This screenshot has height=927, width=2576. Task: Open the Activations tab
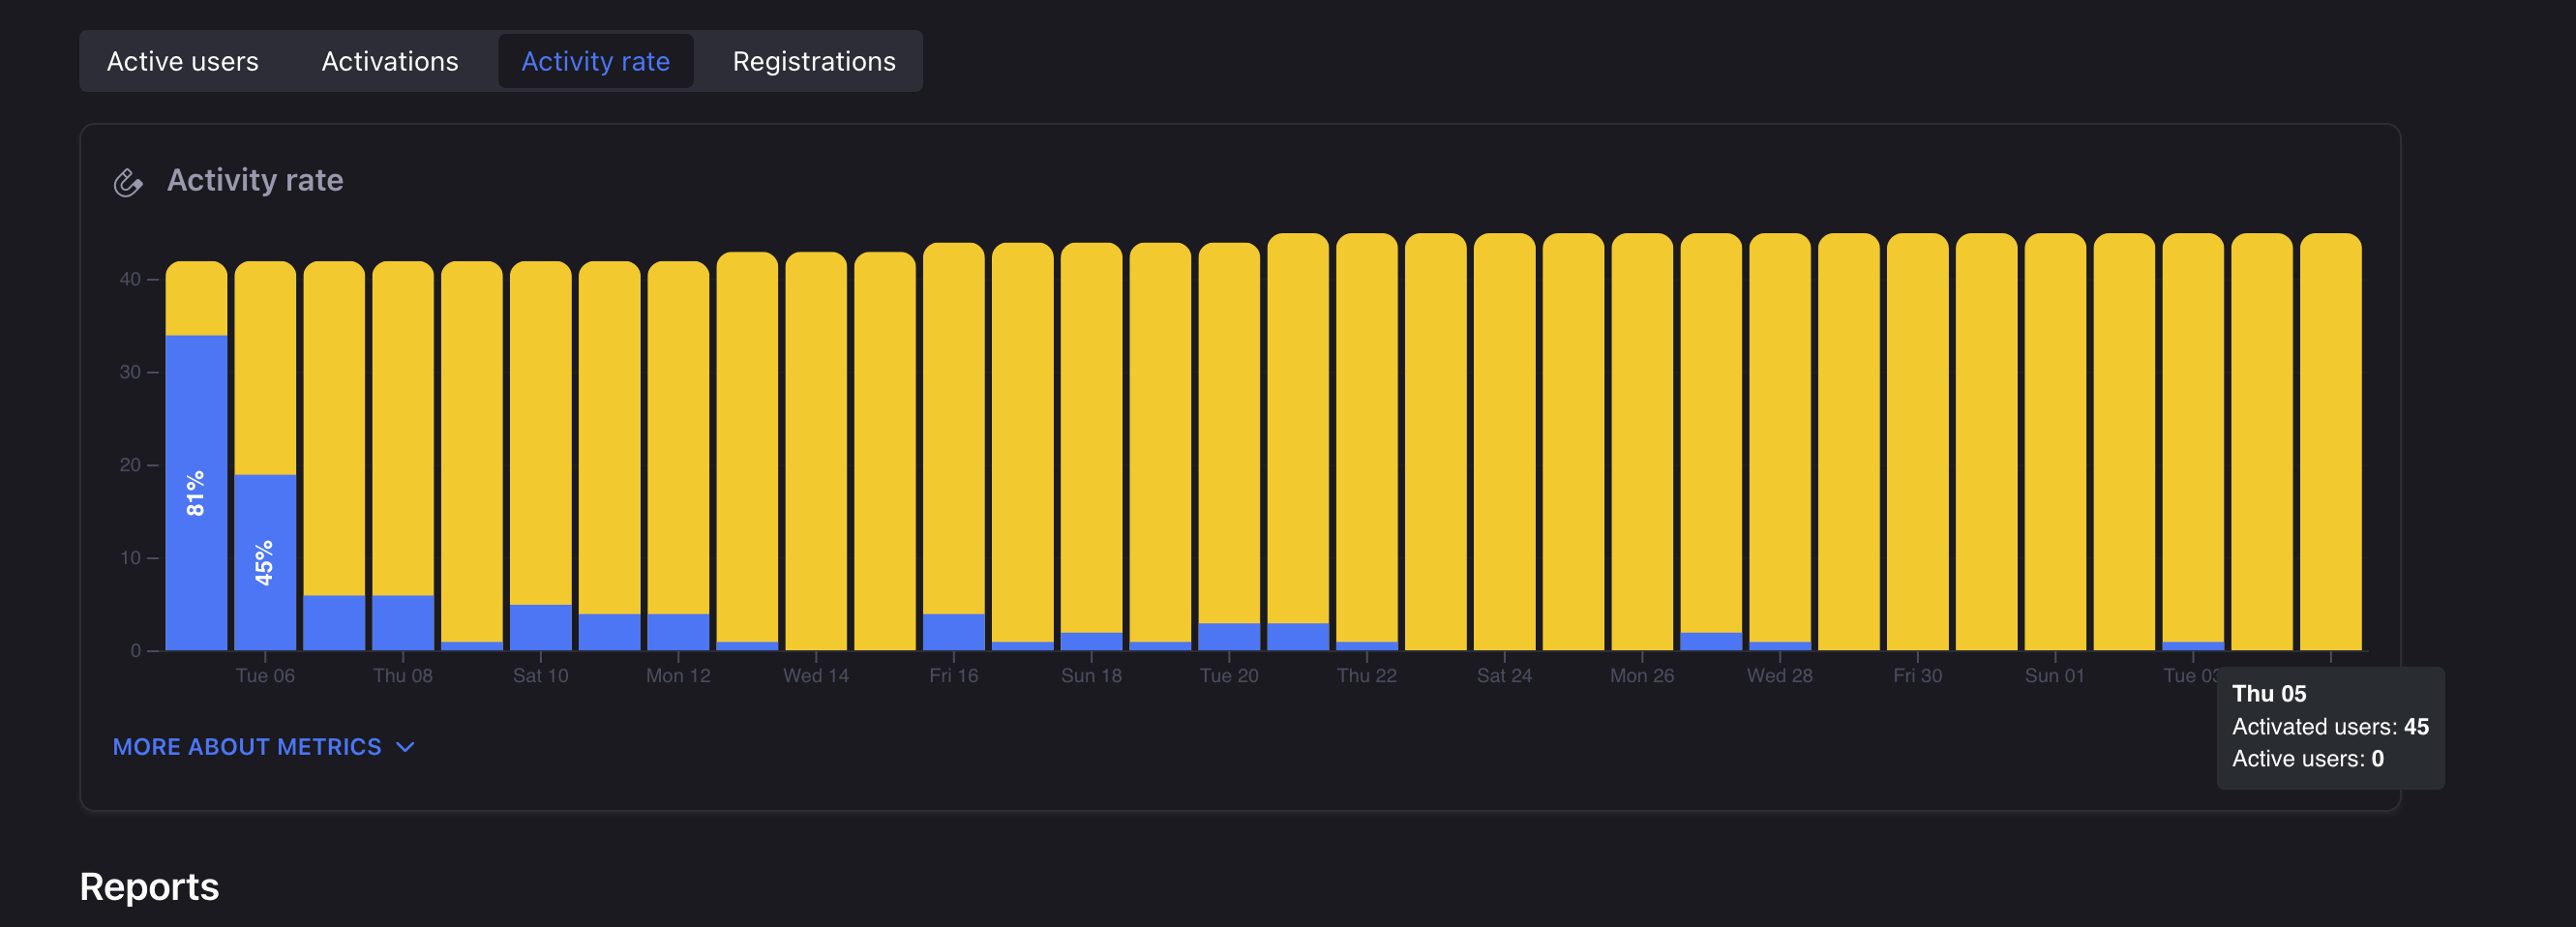(390, 61)
